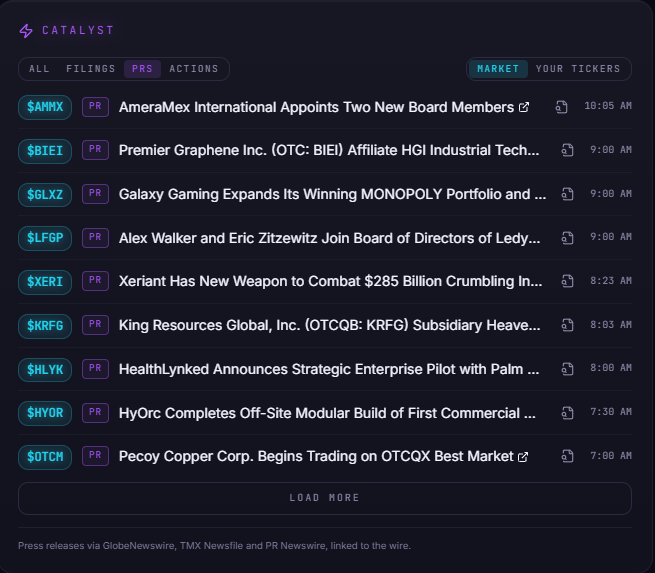655x573 pixels.
Task: Open Xeriant Has New Weapon headline
Action: pyautogui.click(x=330, y=281)
